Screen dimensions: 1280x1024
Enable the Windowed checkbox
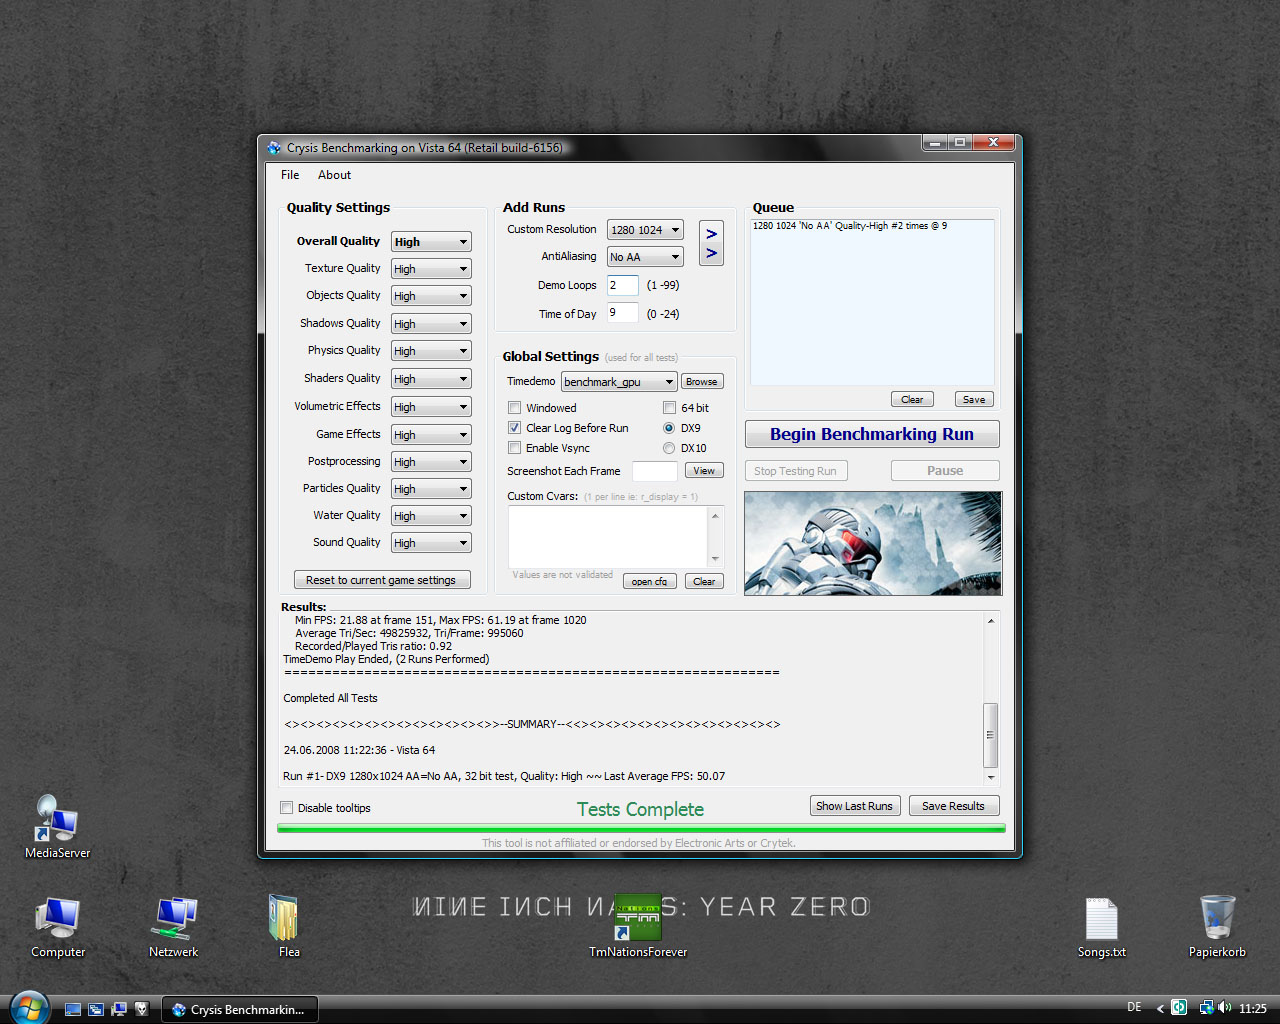coord(515,408)
